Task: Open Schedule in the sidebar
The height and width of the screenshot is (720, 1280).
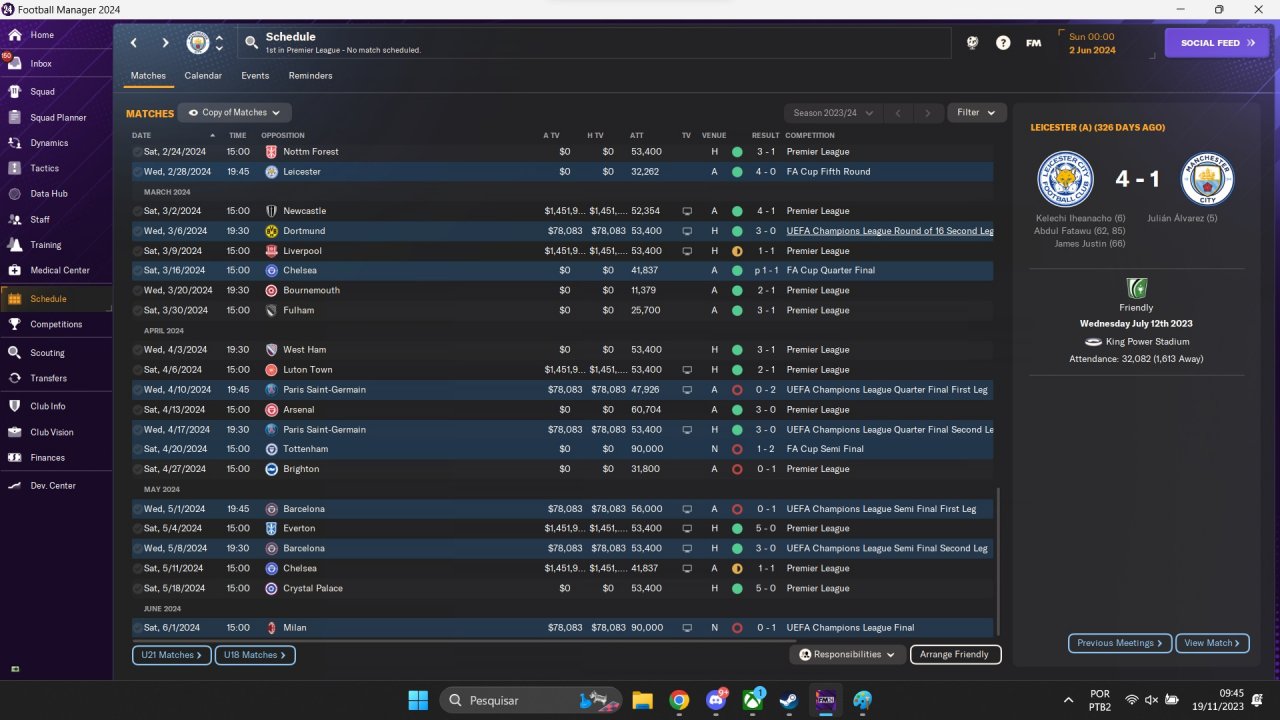Action: 56,299
